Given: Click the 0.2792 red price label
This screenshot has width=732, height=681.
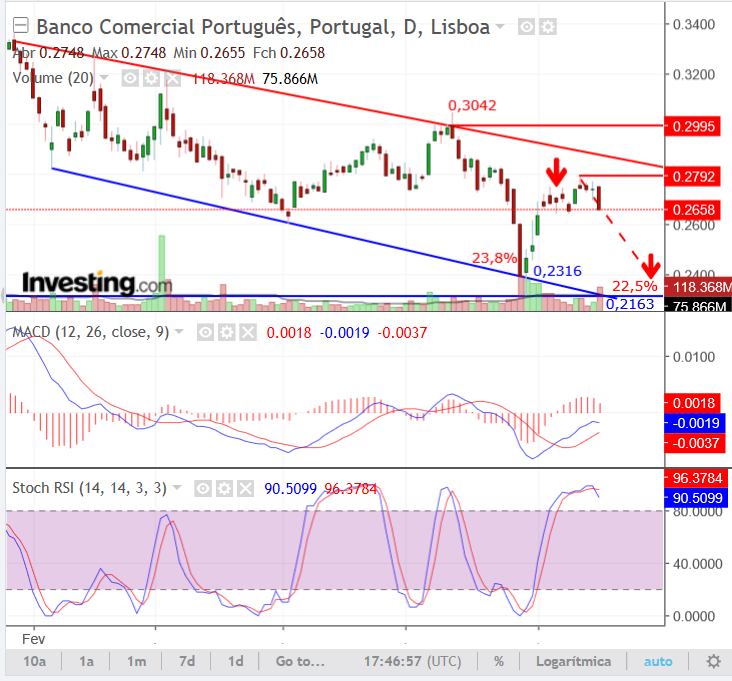Looking at the screenshot, I should pos(693,176).
